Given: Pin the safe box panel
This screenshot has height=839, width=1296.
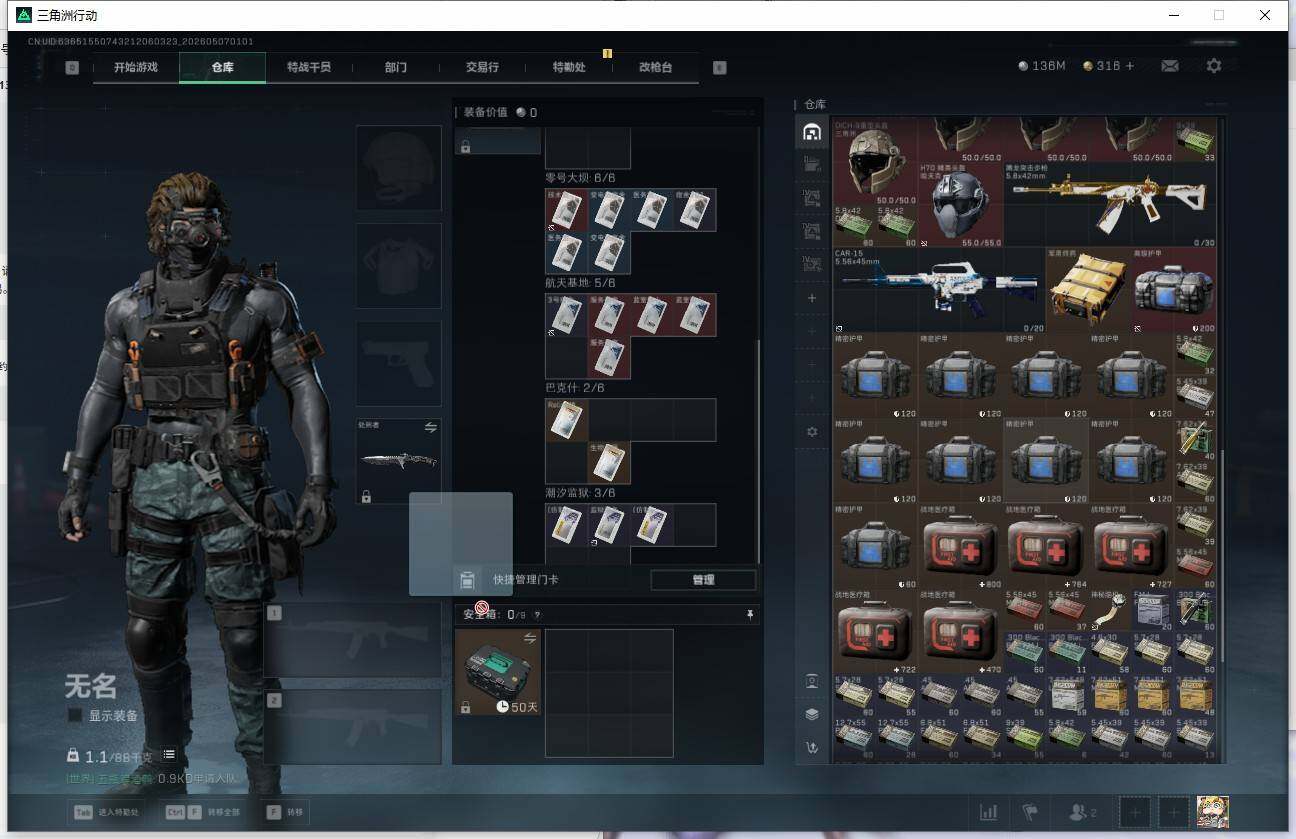Looking at the screenshot, I should pos(750,615).
